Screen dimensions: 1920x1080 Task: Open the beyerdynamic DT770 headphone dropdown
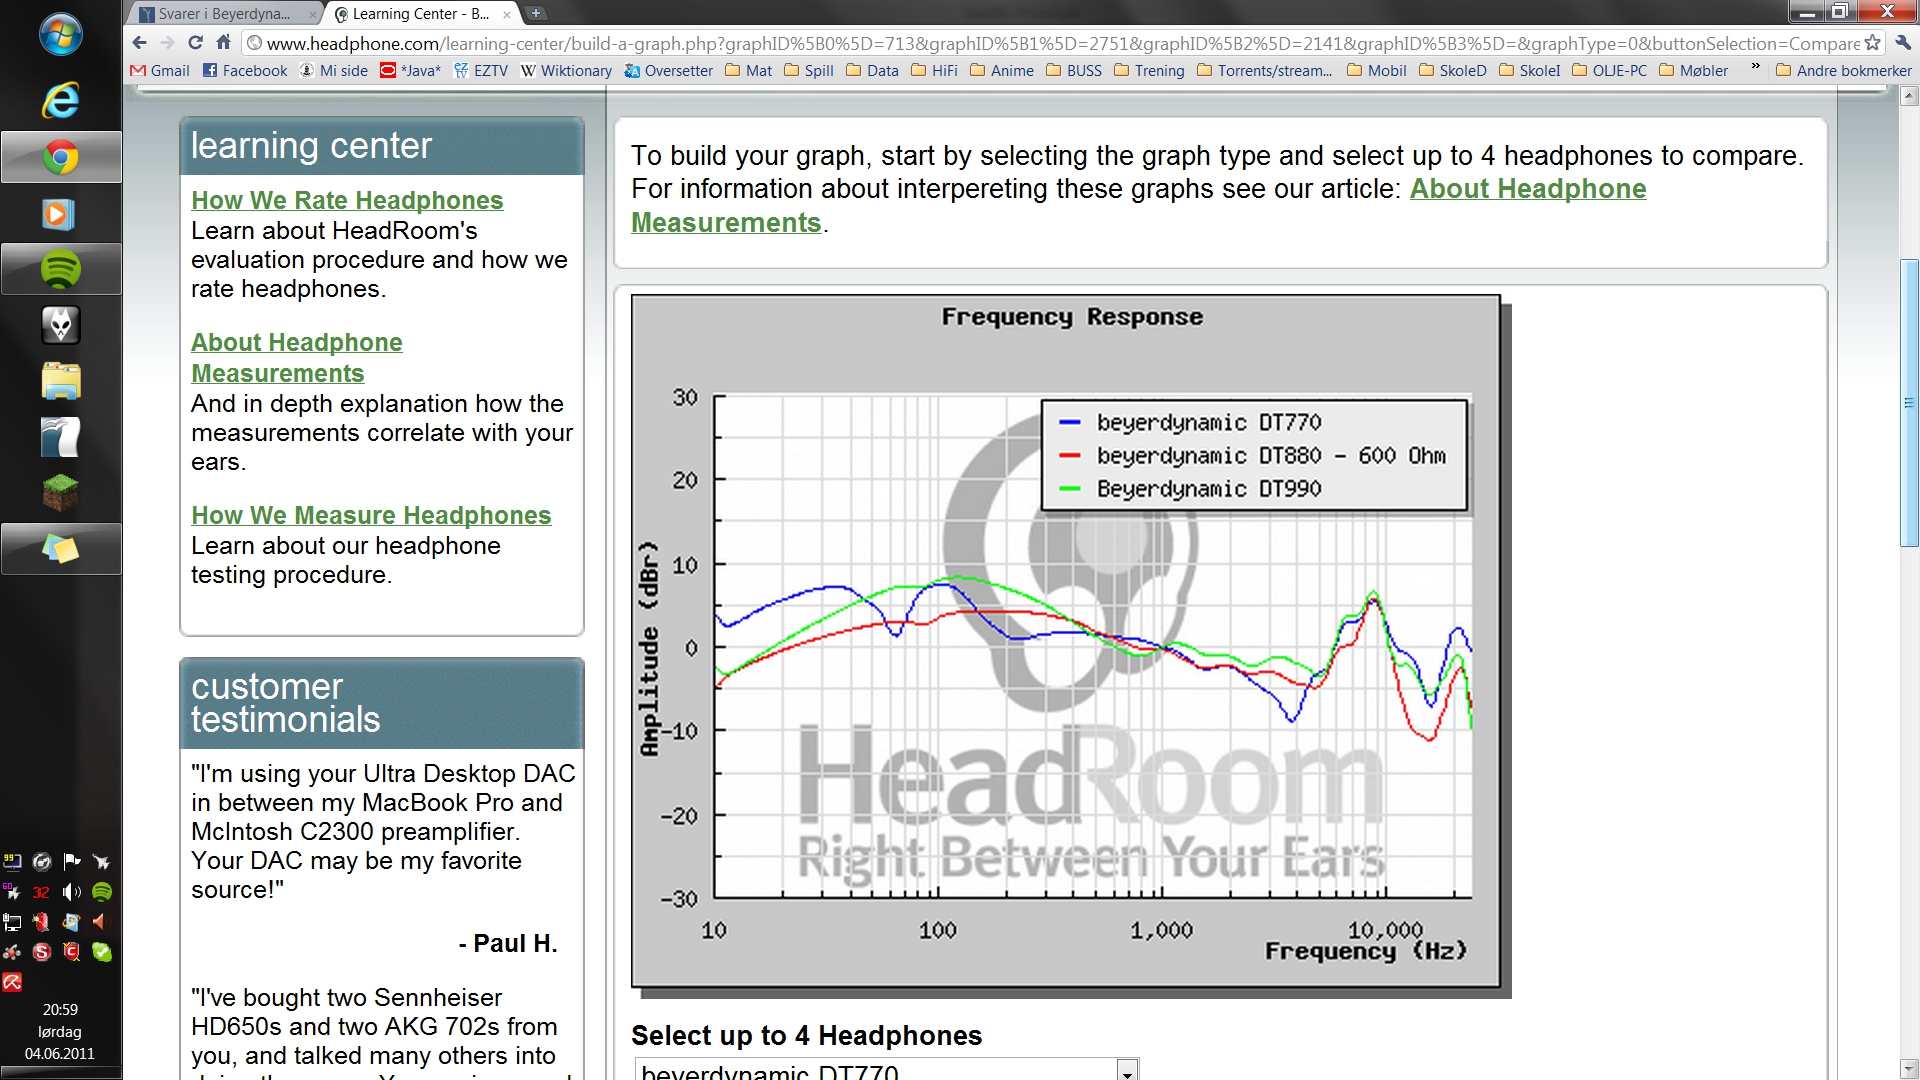pyautogui.click(x=887, y=1071)
